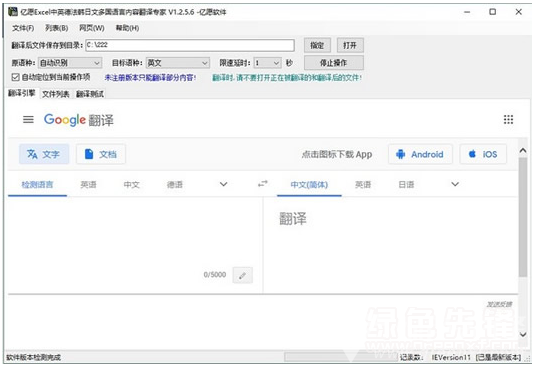Switch to the 文件列表 tab

coord(56,94)
